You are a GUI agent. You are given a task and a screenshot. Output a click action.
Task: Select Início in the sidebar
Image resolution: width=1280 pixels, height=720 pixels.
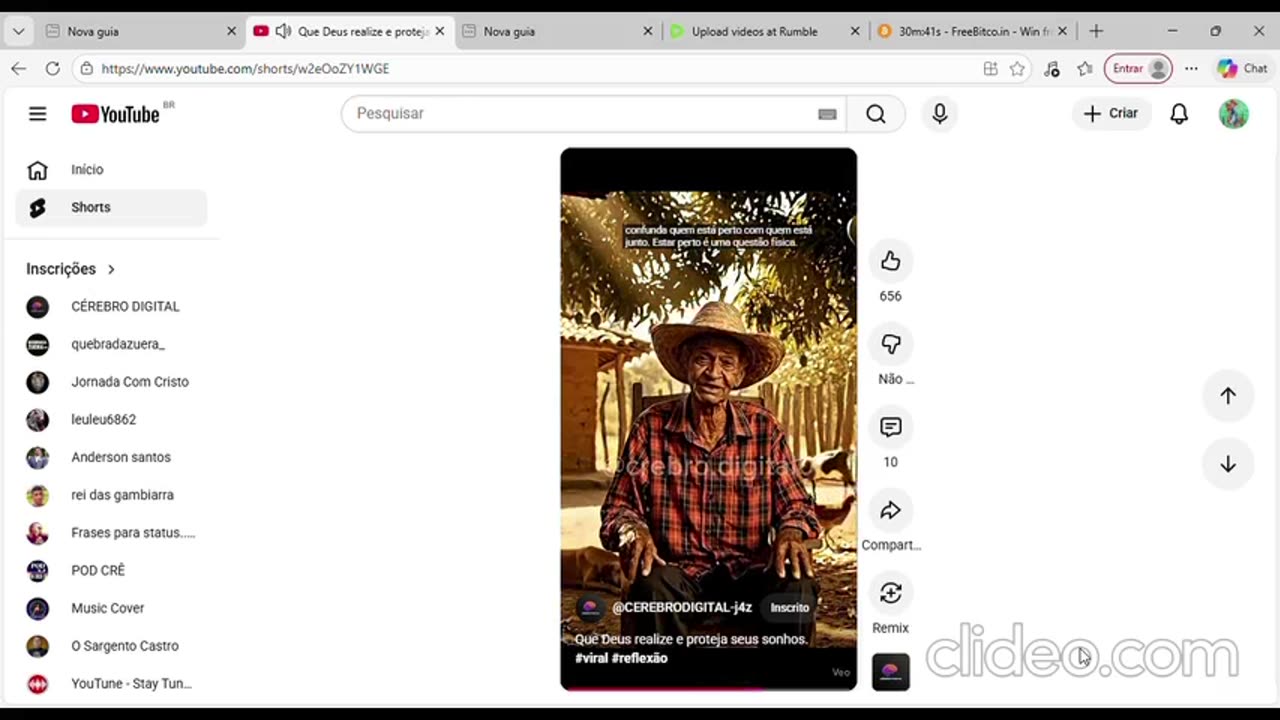click(111, 170)
